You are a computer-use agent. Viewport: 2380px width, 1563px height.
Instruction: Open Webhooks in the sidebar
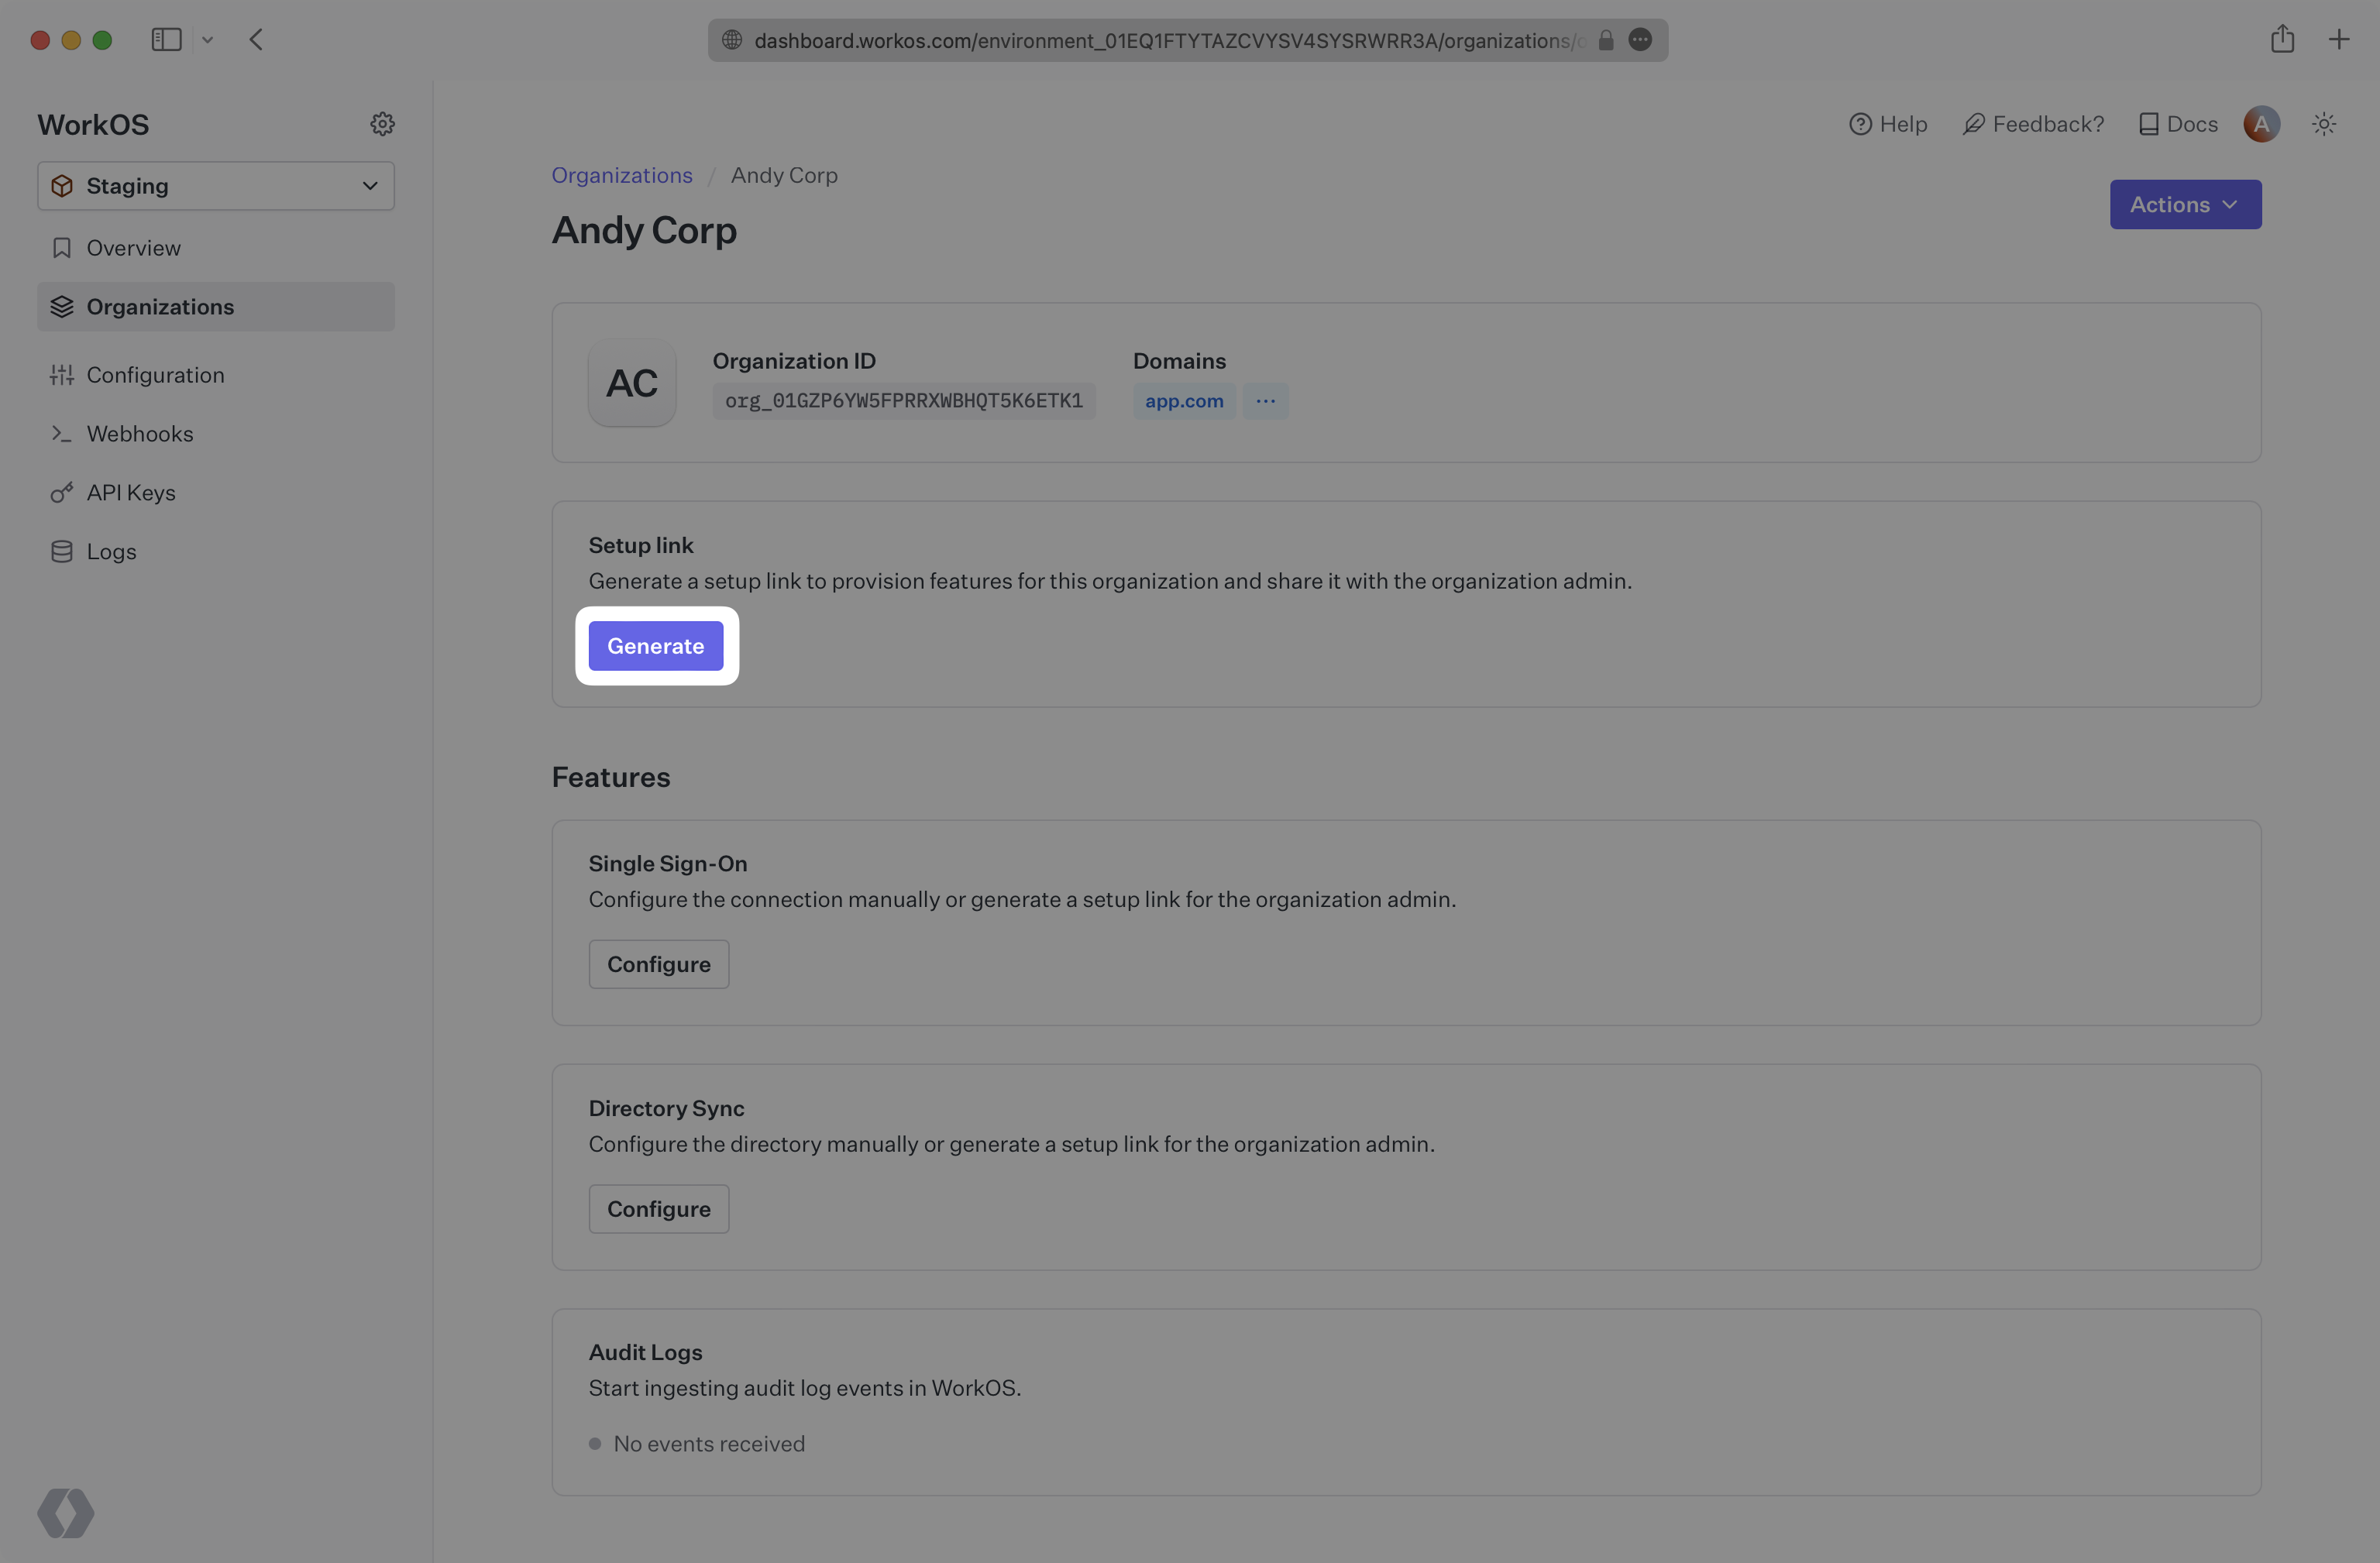pyautogui.click(x=140, y=434)
